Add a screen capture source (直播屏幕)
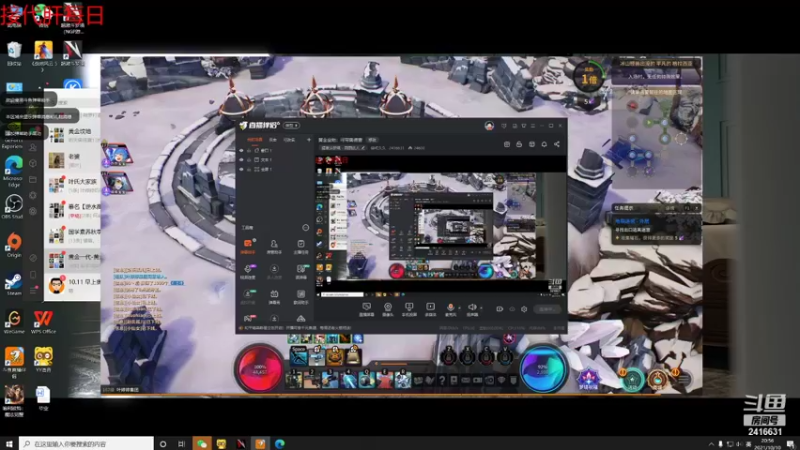This screenshot has width=800, height=450. [366, 309]
